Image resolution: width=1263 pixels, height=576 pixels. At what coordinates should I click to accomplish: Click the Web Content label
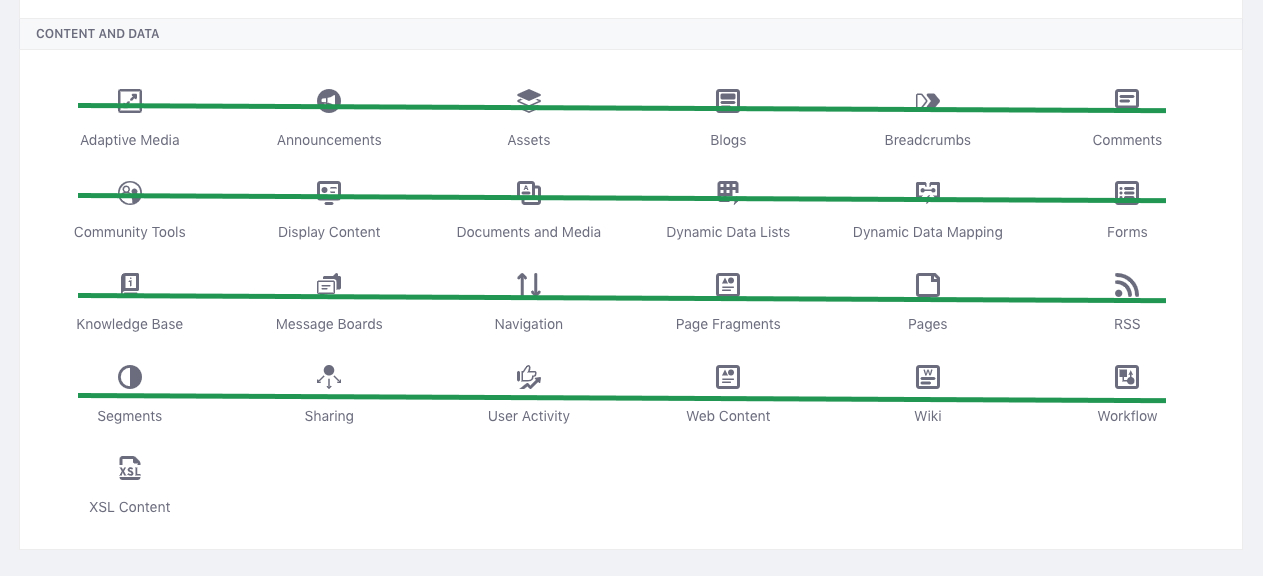728,416
